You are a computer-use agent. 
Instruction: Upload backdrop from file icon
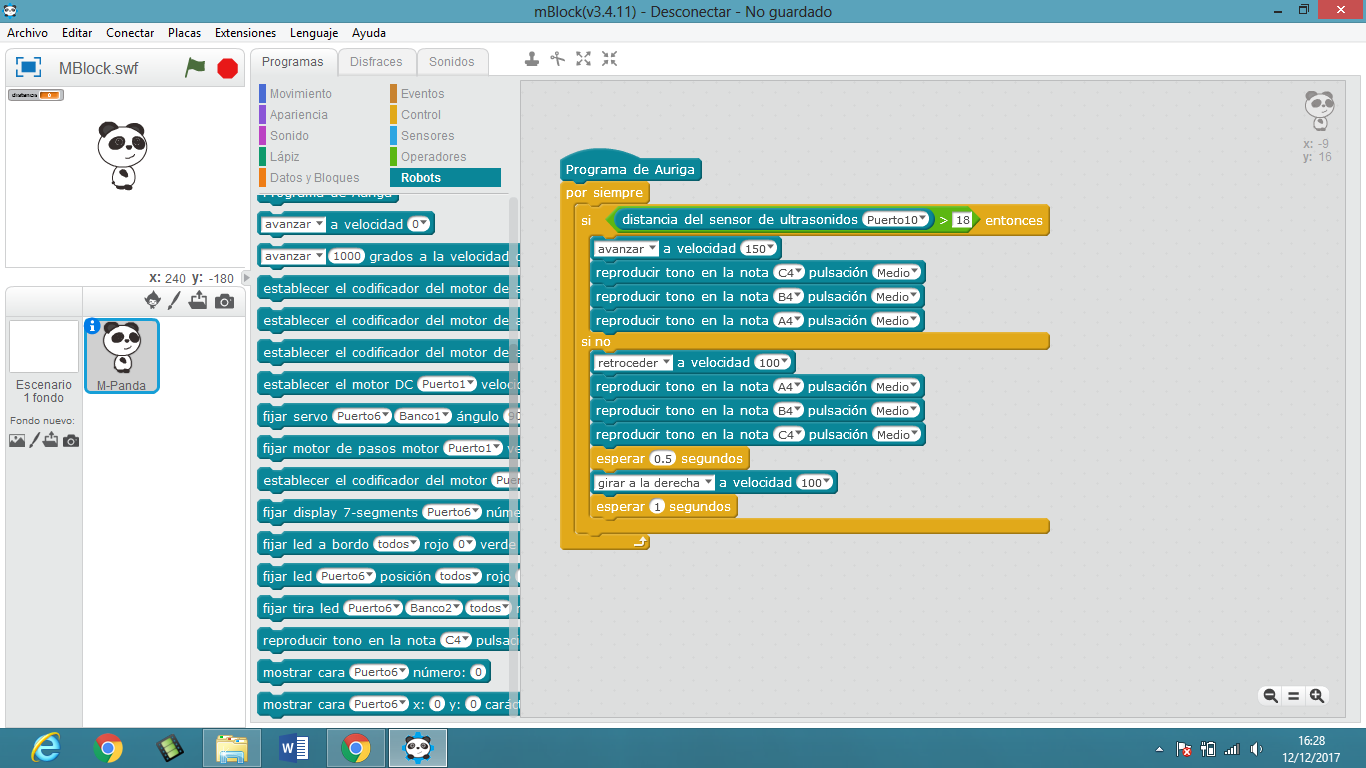(x=51, y=440)
